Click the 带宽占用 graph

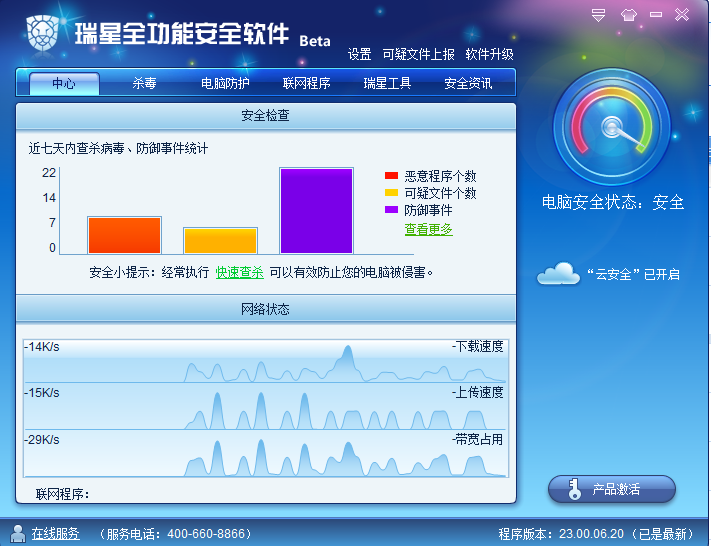coord(266,453)
